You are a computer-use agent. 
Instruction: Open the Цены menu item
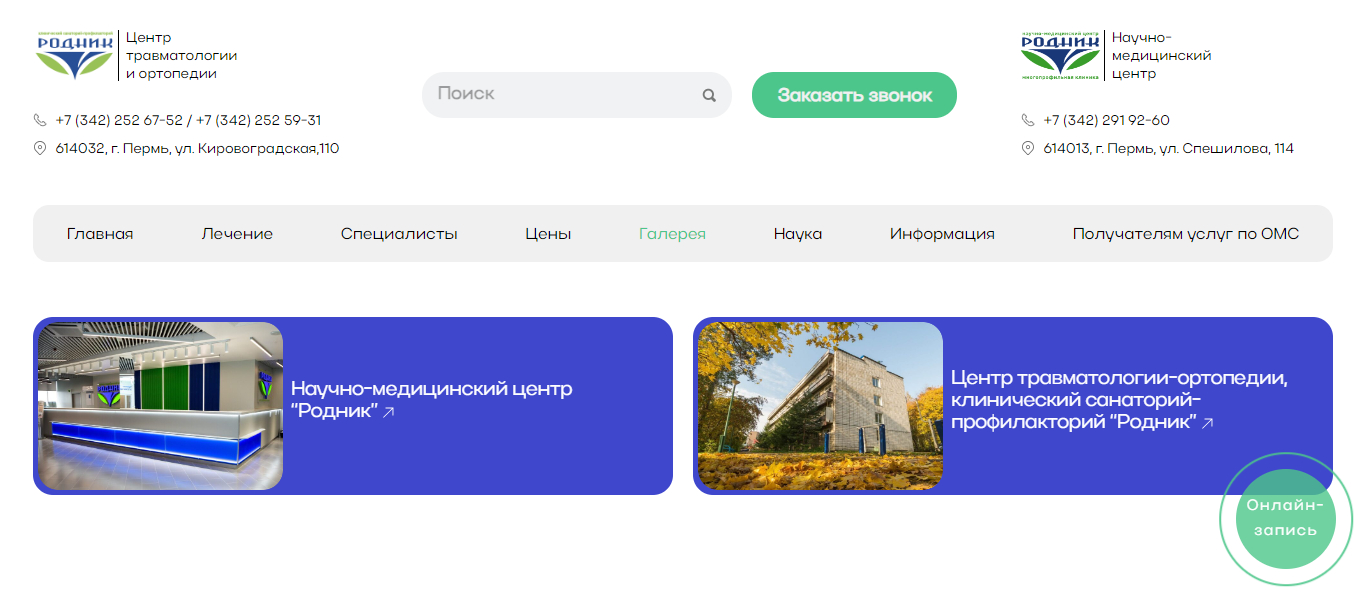(548, 234)
